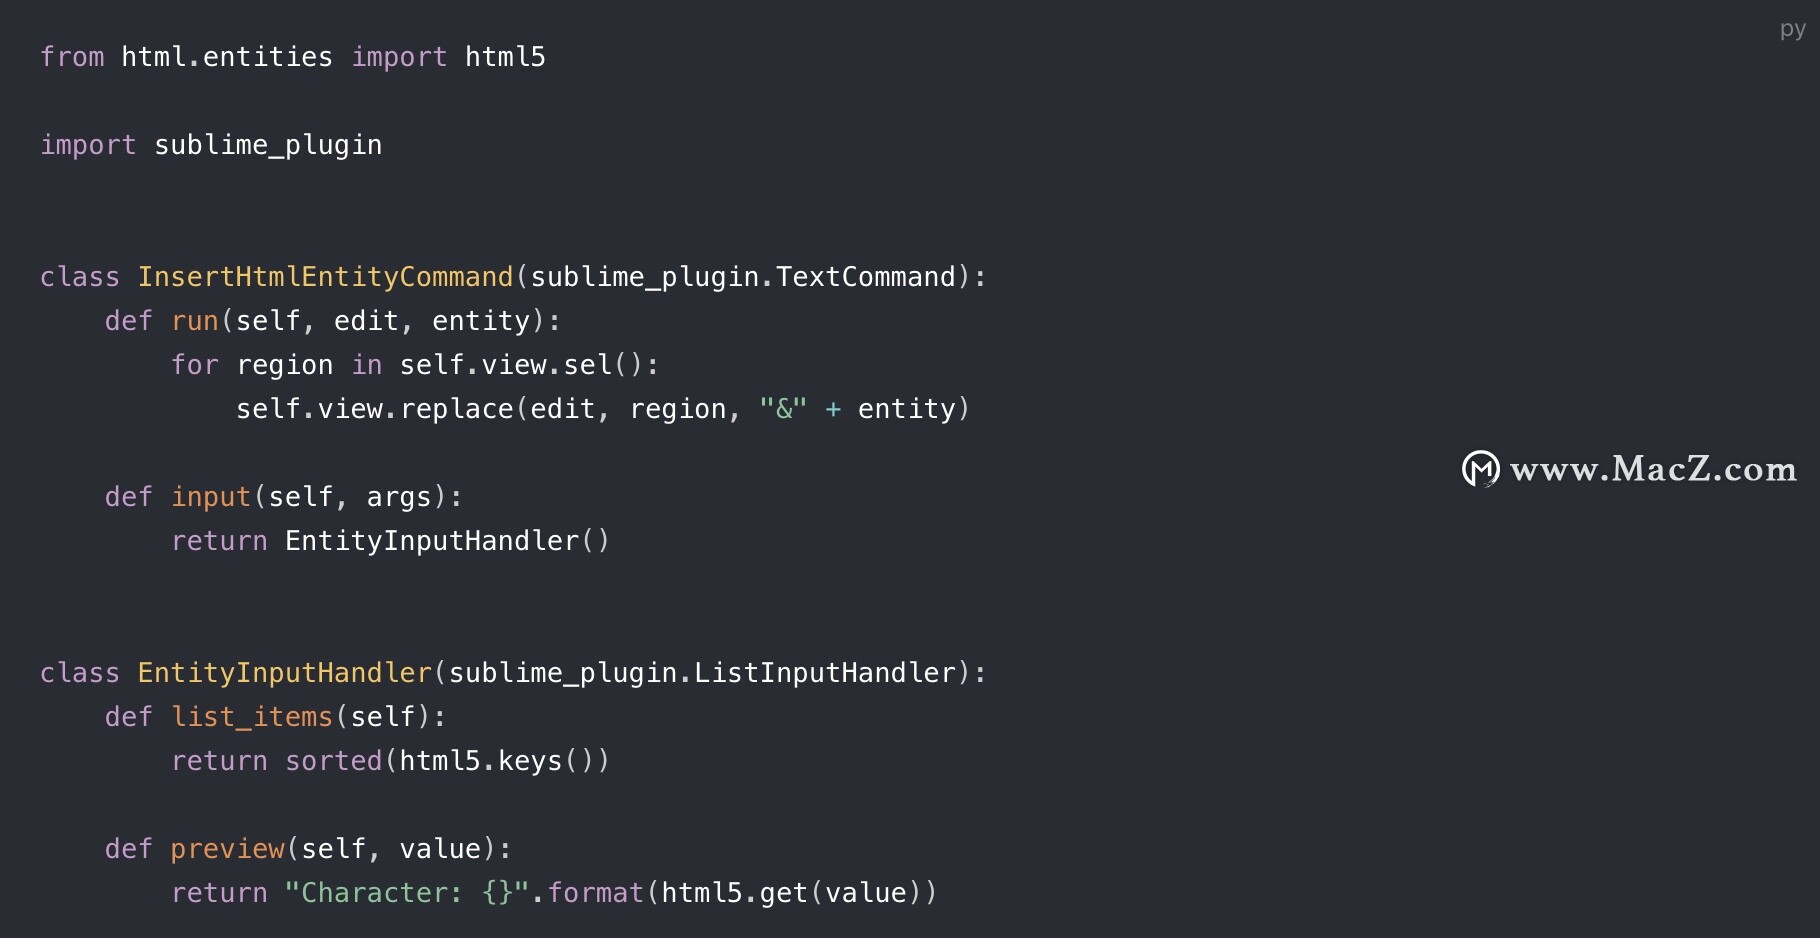1820x938 pixels.
Task: Click the EntityInputHandler() return call
Action: 447,541
